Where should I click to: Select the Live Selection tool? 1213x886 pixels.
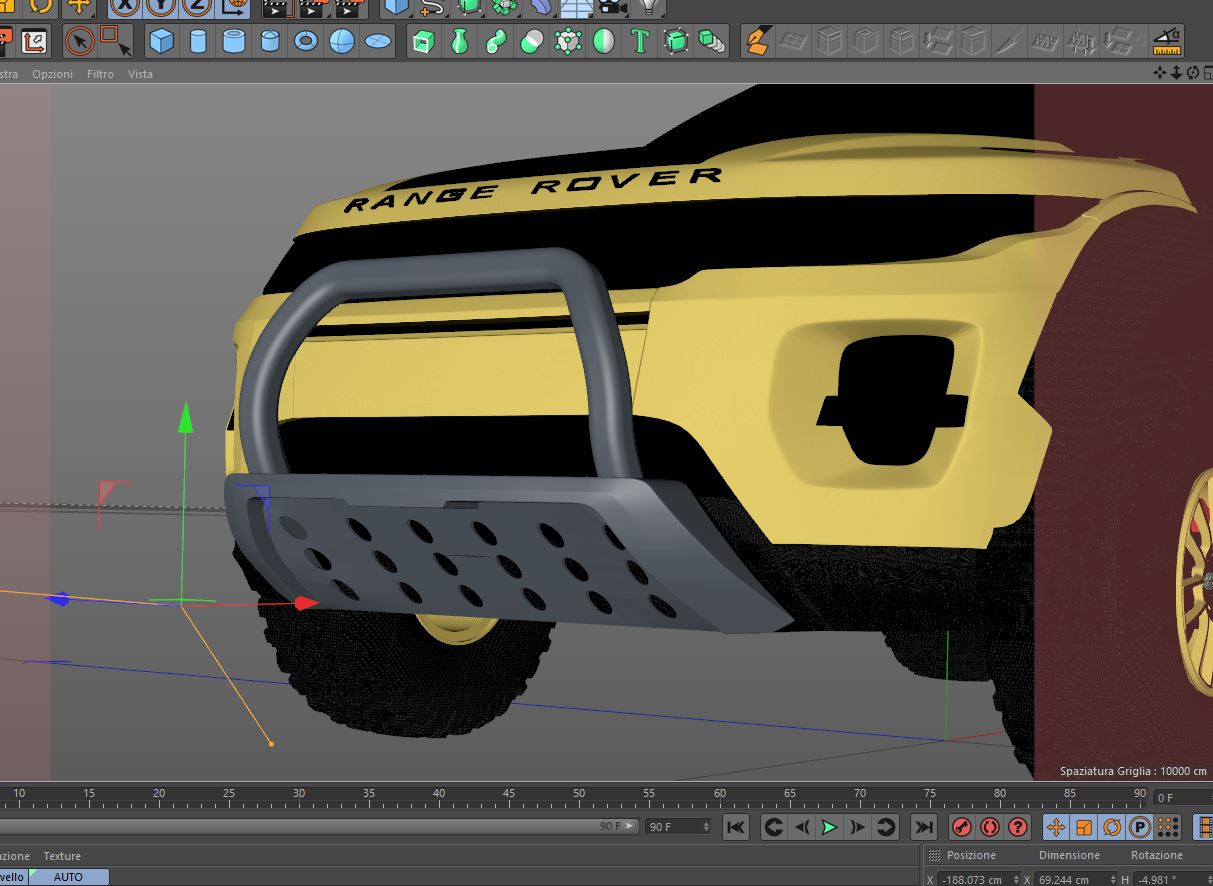pyautogui.click(x=79, y=42)
